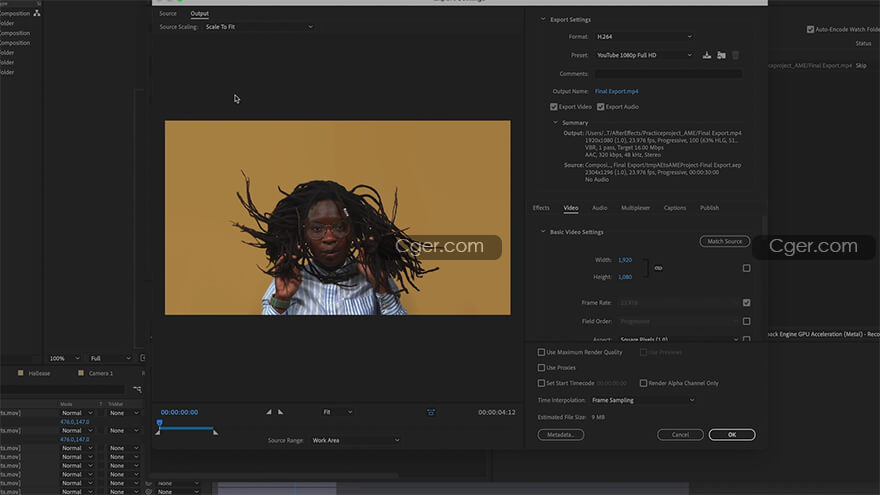Image resolution: width=880 pixels, height=495 pixels.
Task: Open the Aspect Square Pixels dropdown
Action: [679, 340]
